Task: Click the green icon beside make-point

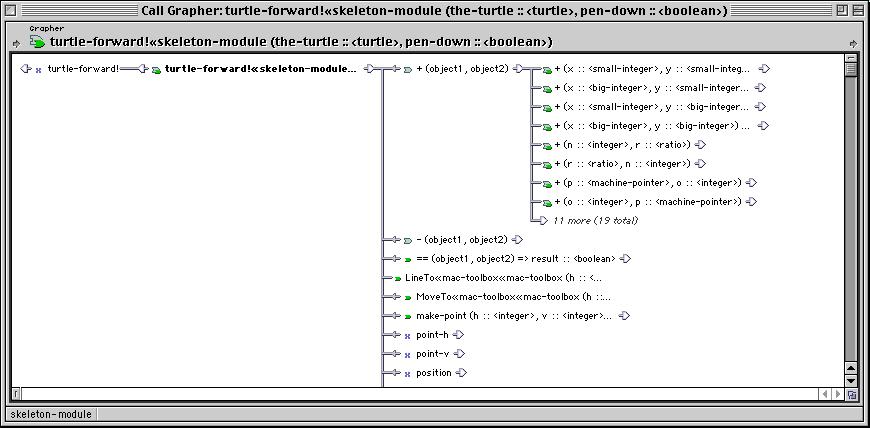Action: coord(408,316)
